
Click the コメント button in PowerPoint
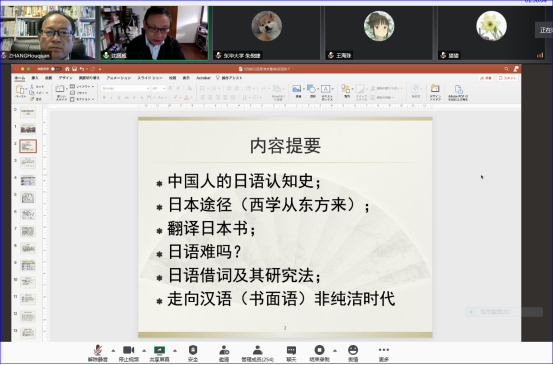[507, 78]
